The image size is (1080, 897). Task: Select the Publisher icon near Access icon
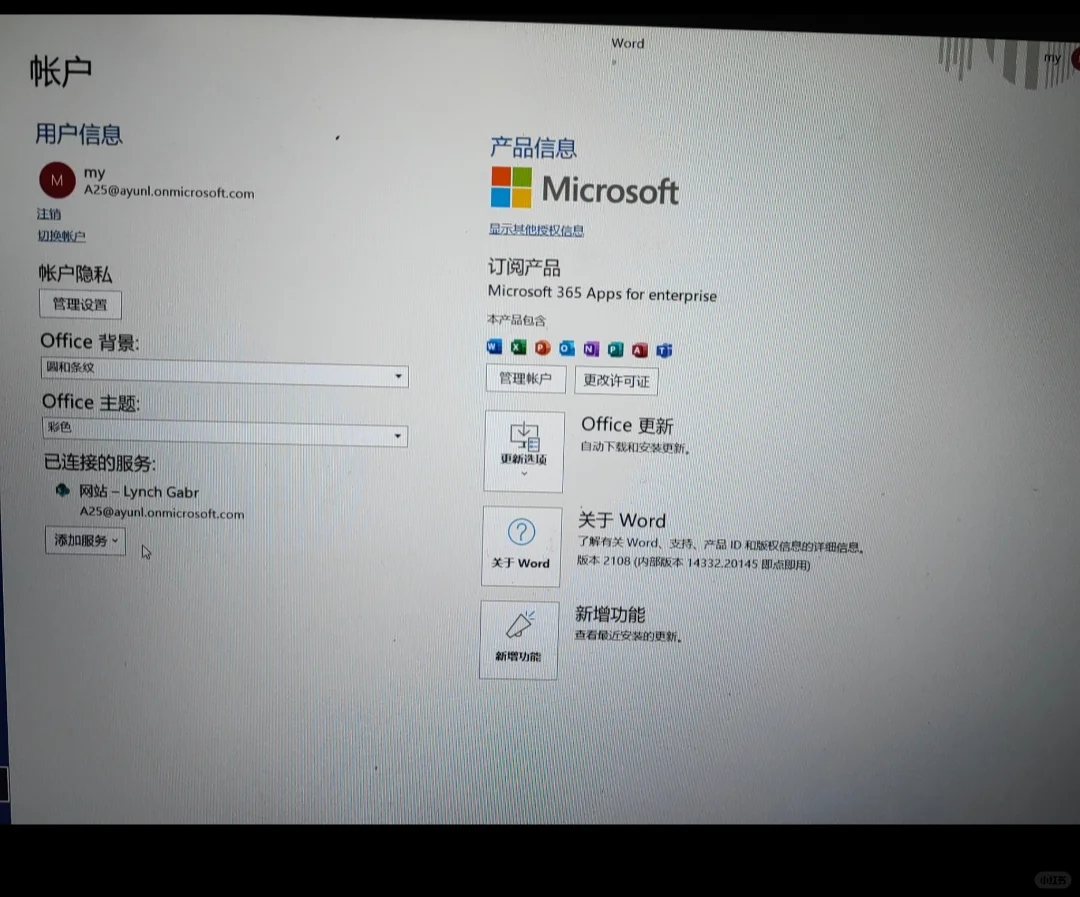pyautogui.click(x=615, y=349)
